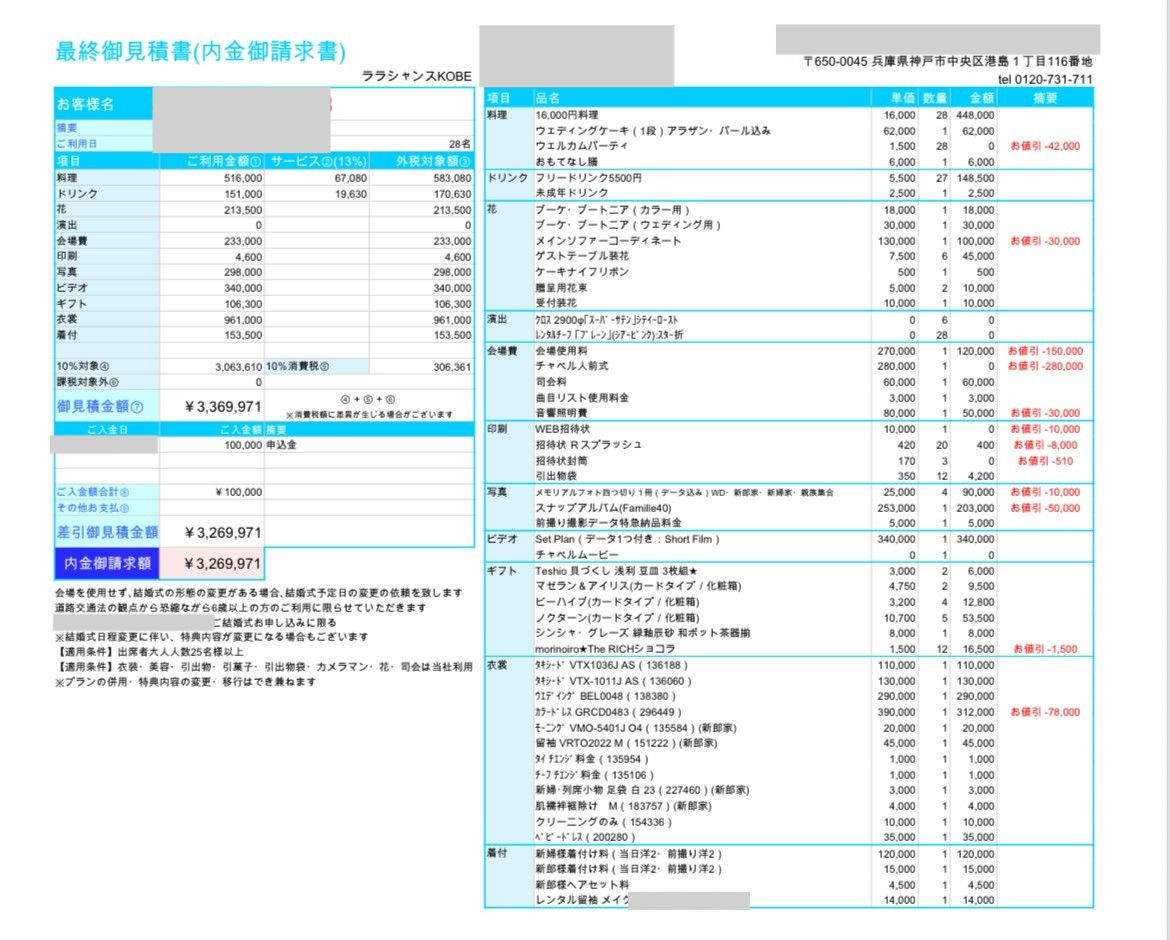1170x940 pixels.
Task: Select the フリードリンク5500円 item
Action: [588, 178]
